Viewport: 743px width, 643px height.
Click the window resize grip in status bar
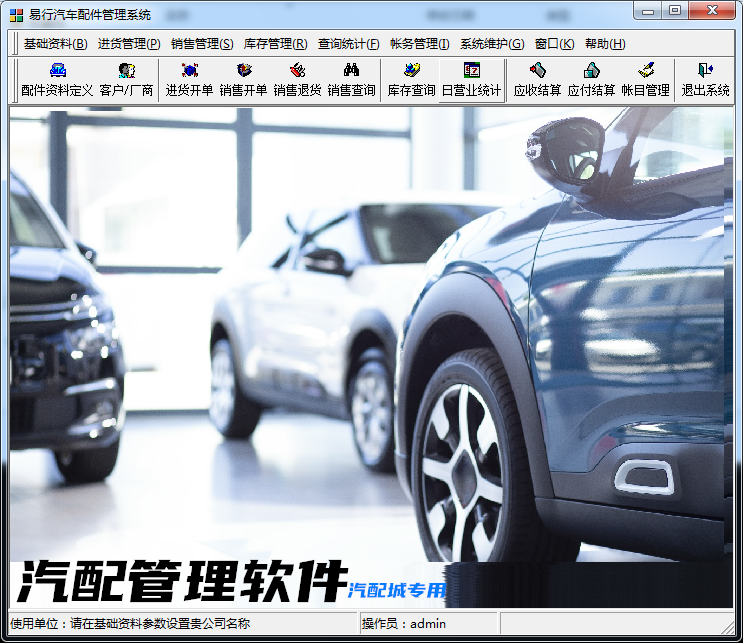728,628
